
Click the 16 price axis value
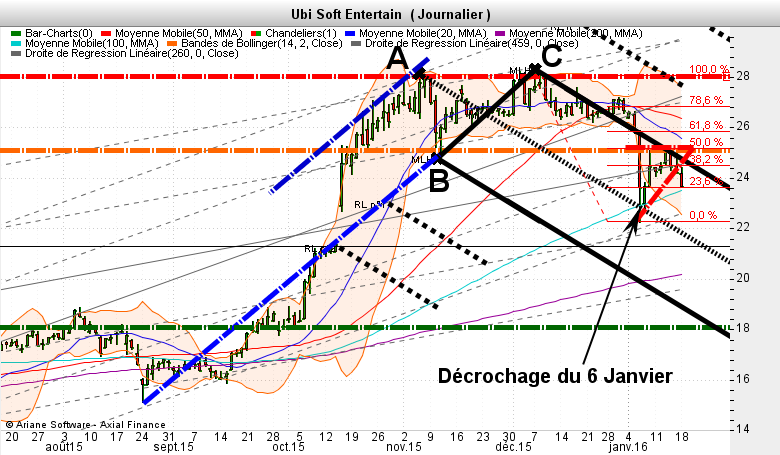click(743, 379)
